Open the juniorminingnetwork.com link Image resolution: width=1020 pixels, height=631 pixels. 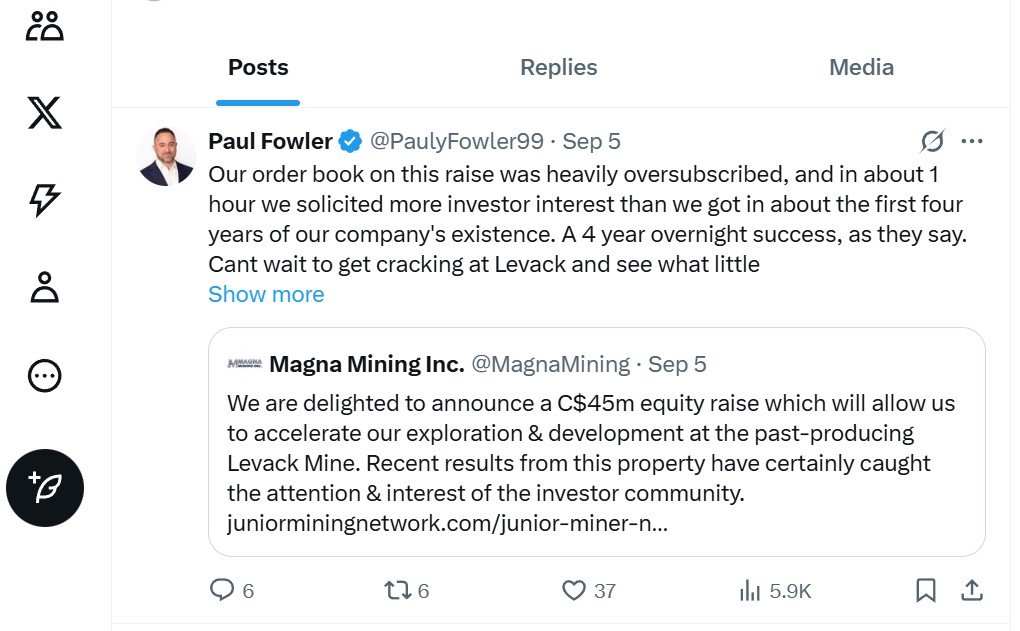pyautogui.click(x=447, y=523)
